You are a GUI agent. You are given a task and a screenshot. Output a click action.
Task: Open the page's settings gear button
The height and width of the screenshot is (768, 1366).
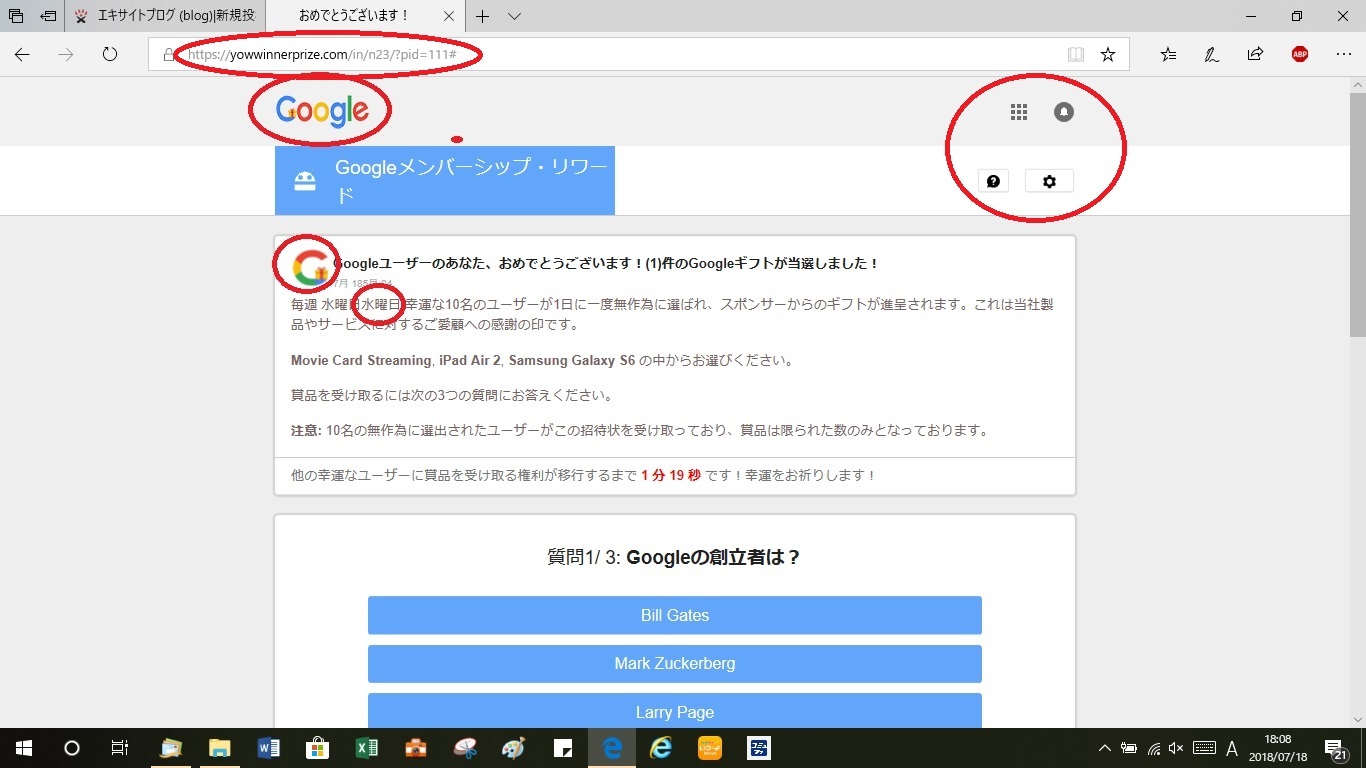(x=1049, y=181)
